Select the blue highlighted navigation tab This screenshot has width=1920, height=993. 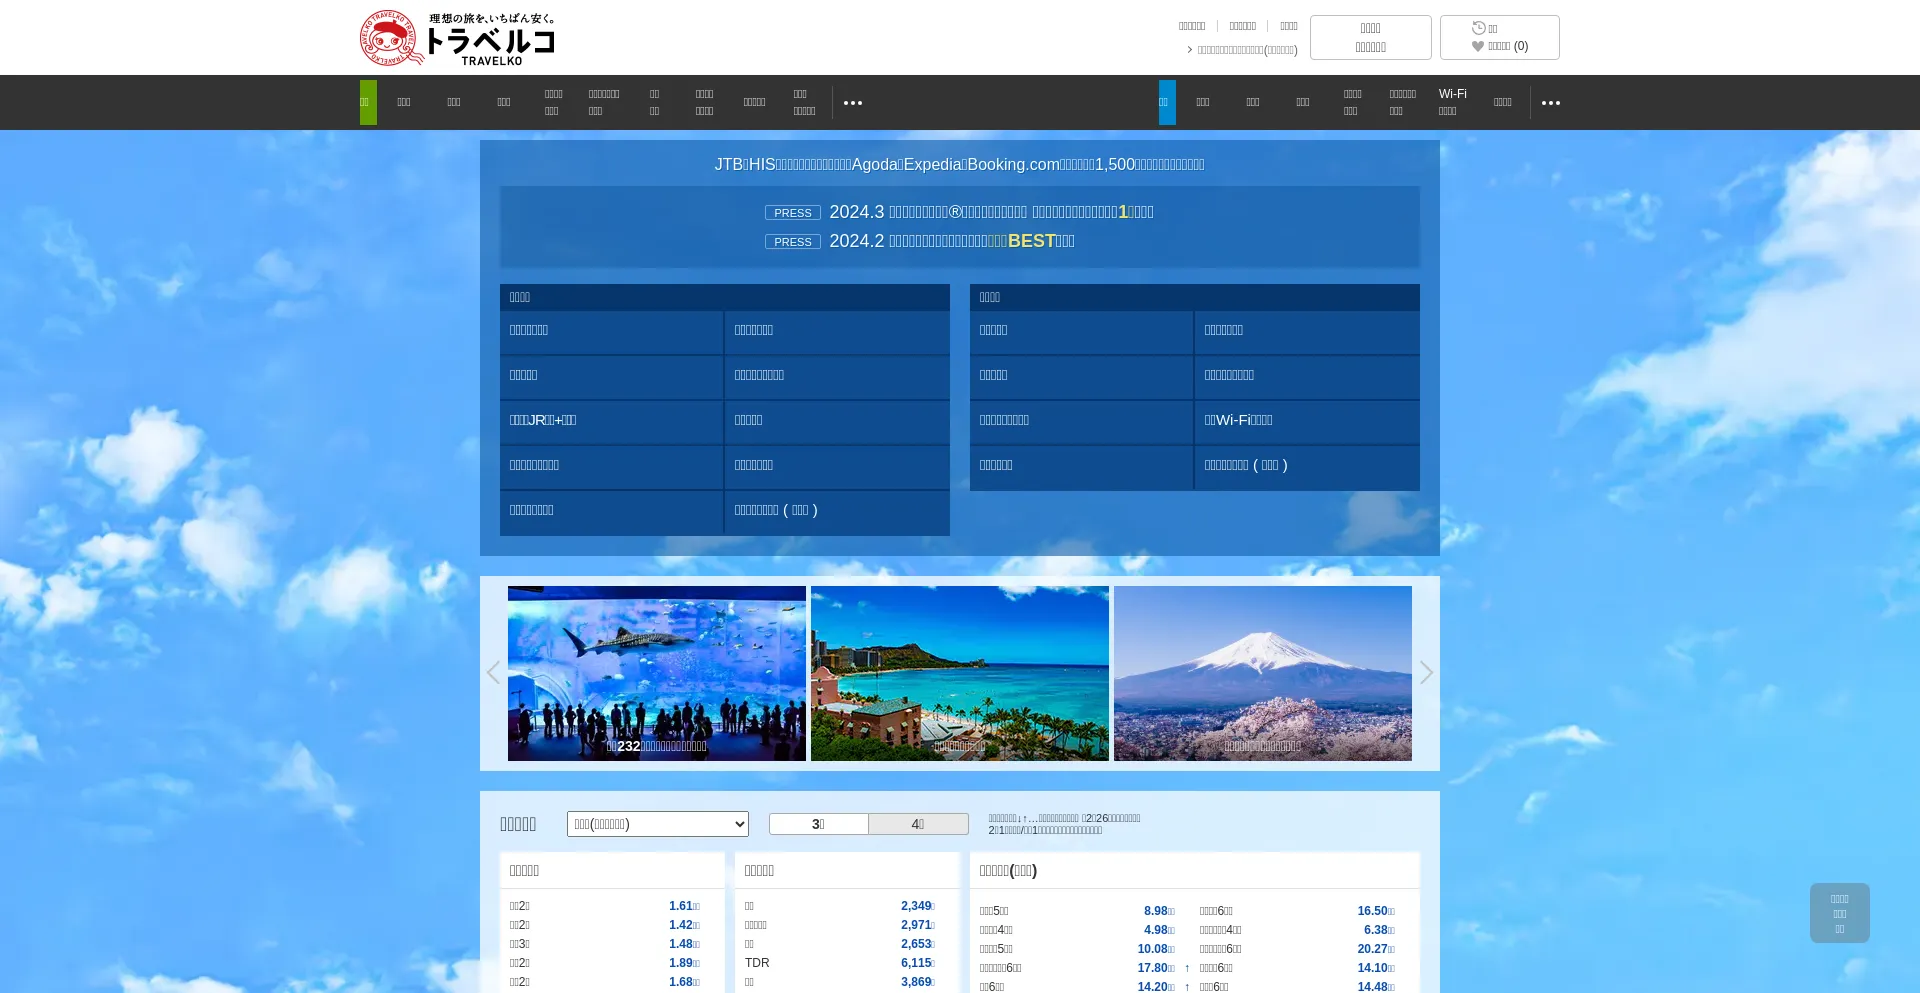tap(1167, 102)
